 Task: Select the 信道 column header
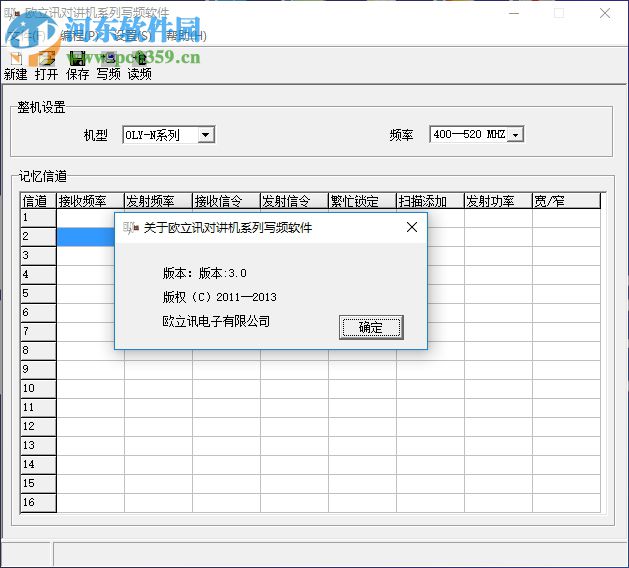pyautogui.click(x=39, y=201)
